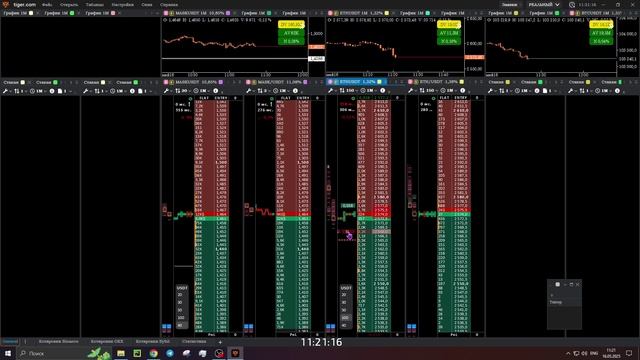The height and width of the screenshot is (360, 640).
Task: Select USDT volume 100 in MASKUSDT order book
Action: point(181,318)
